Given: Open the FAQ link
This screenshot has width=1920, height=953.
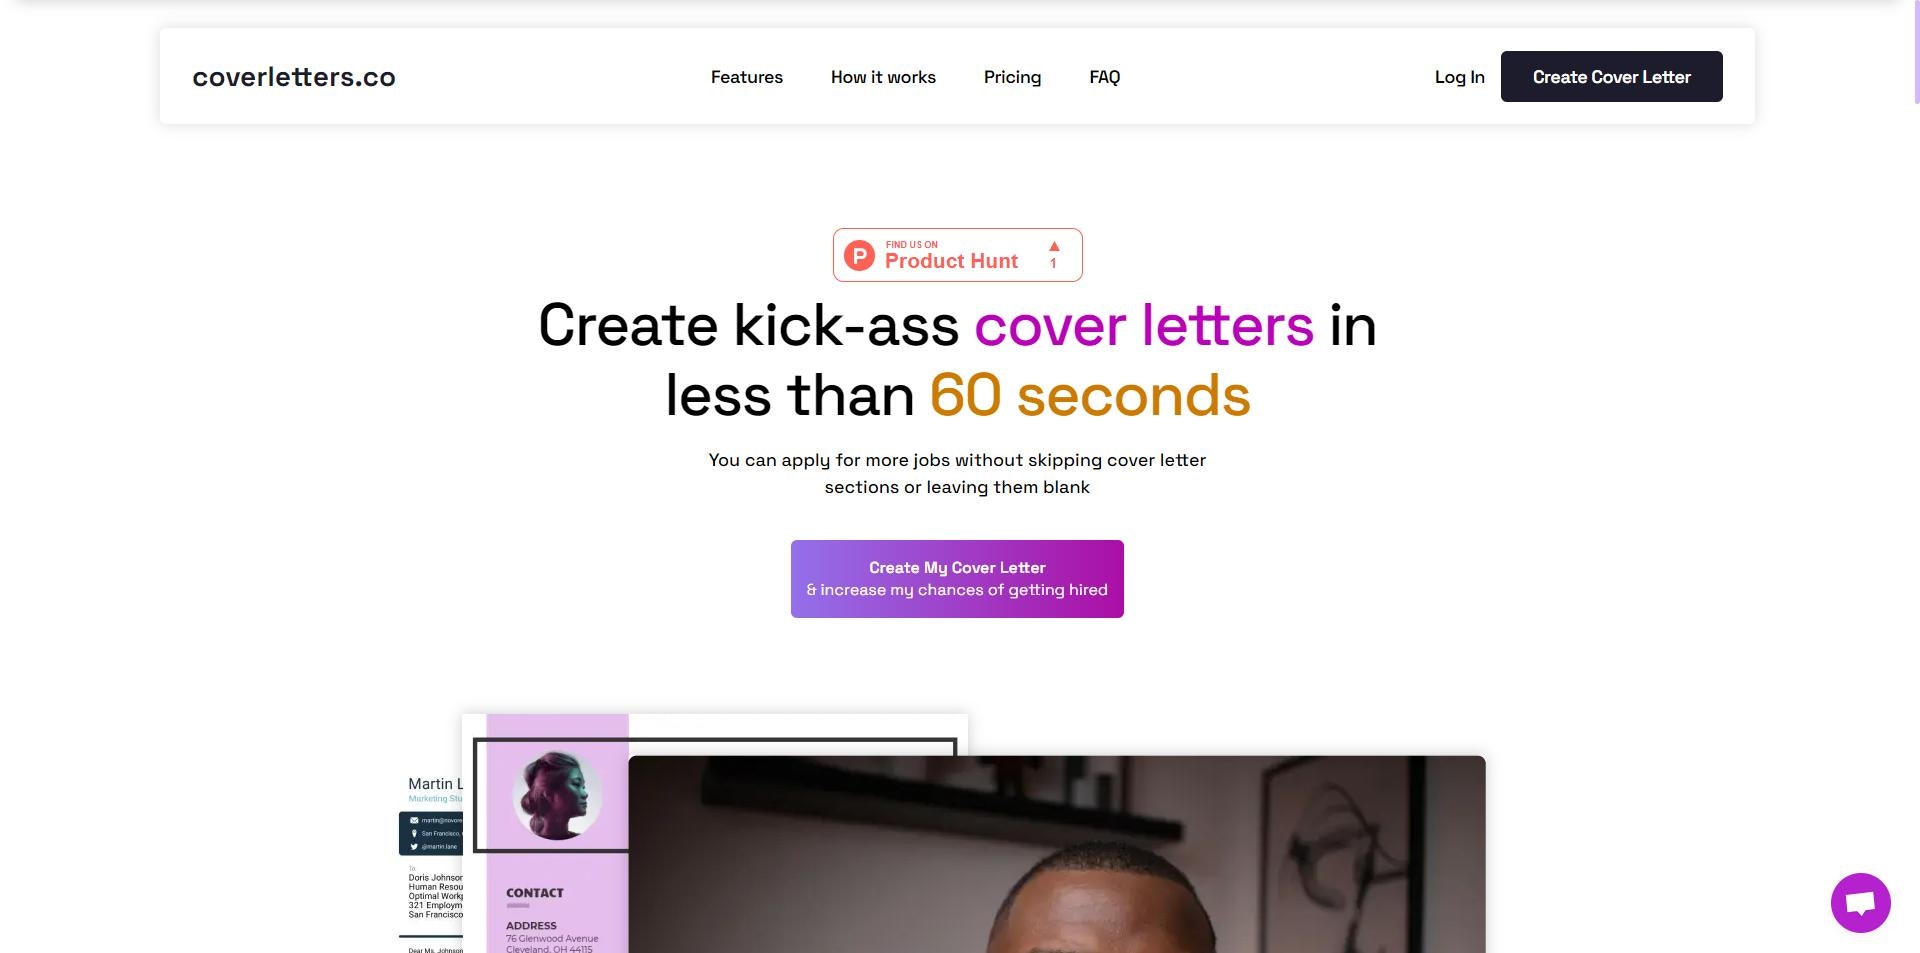Looking at the screenshot, I should pos(1104,77).
